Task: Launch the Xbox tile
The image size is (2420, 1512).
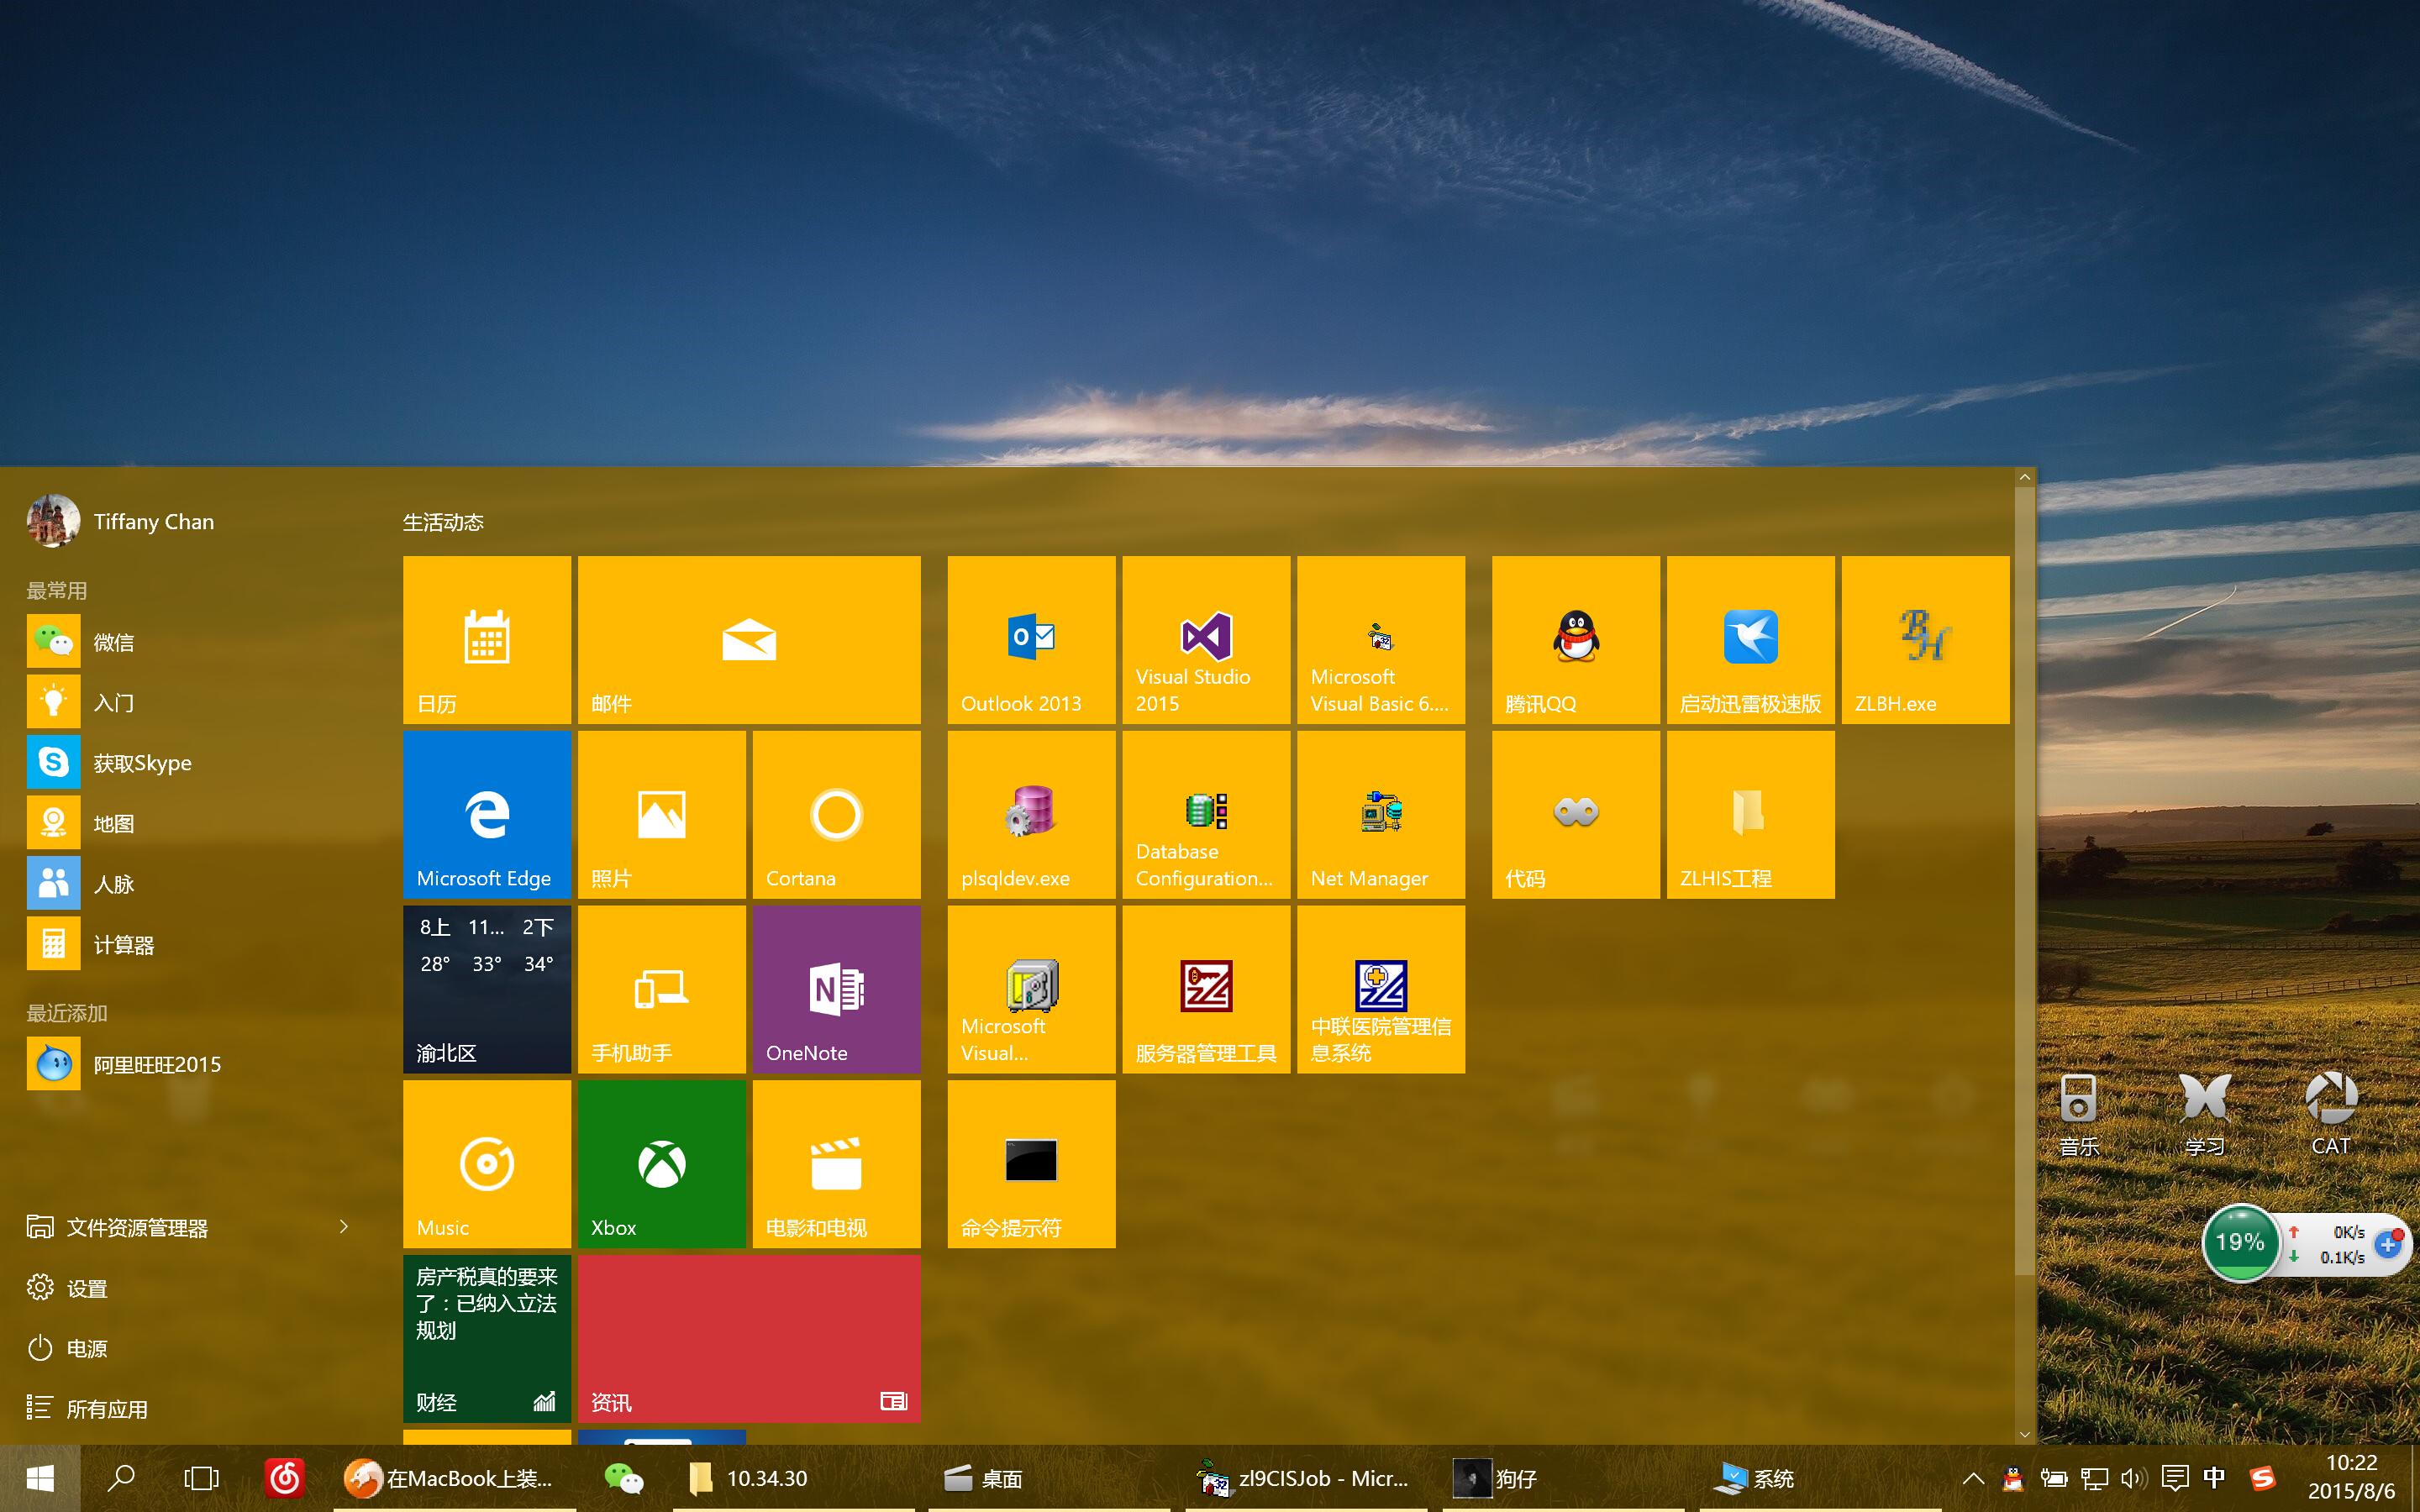Action: click(662, 1164)
